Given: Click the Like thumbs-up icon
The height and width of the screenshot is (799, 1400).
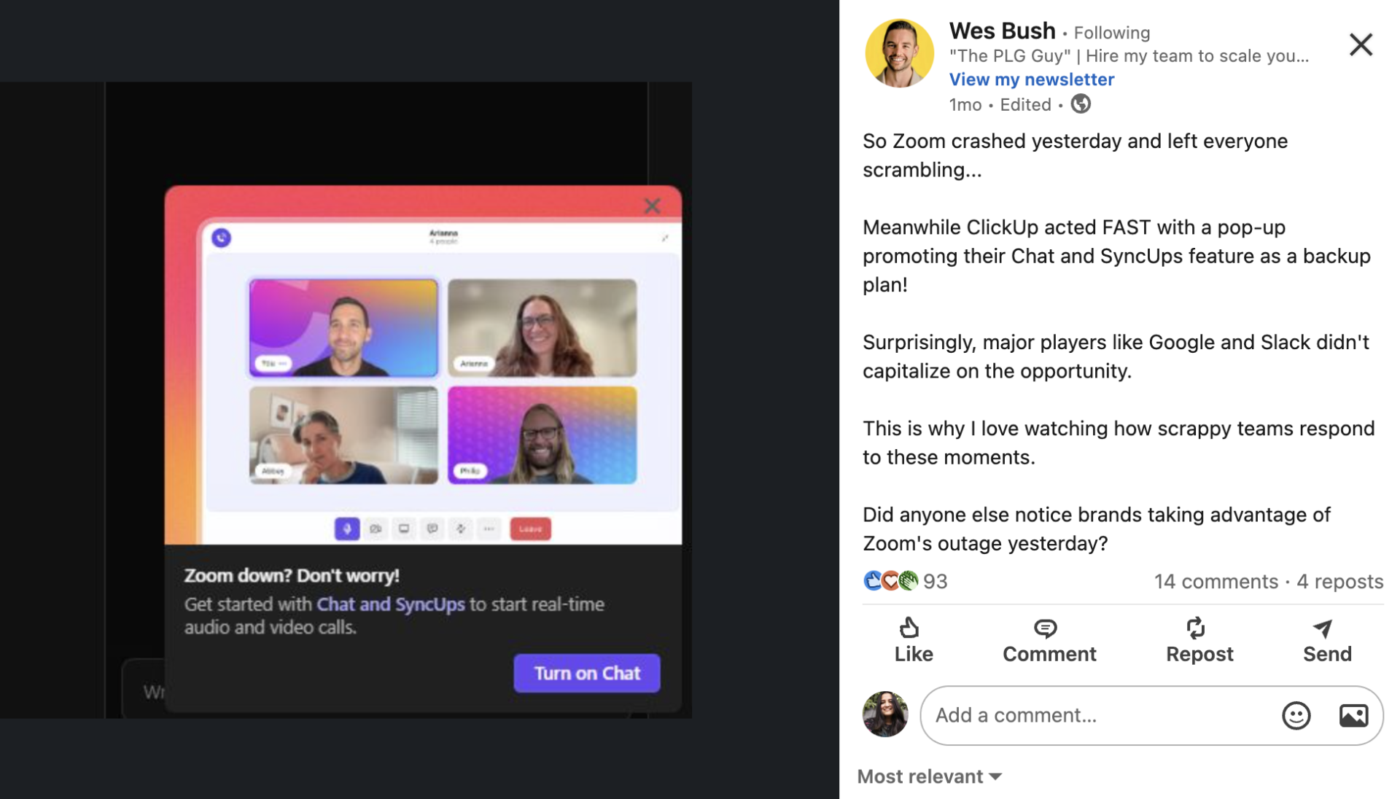Looking at the screenshot, I should tap(910, 627).
